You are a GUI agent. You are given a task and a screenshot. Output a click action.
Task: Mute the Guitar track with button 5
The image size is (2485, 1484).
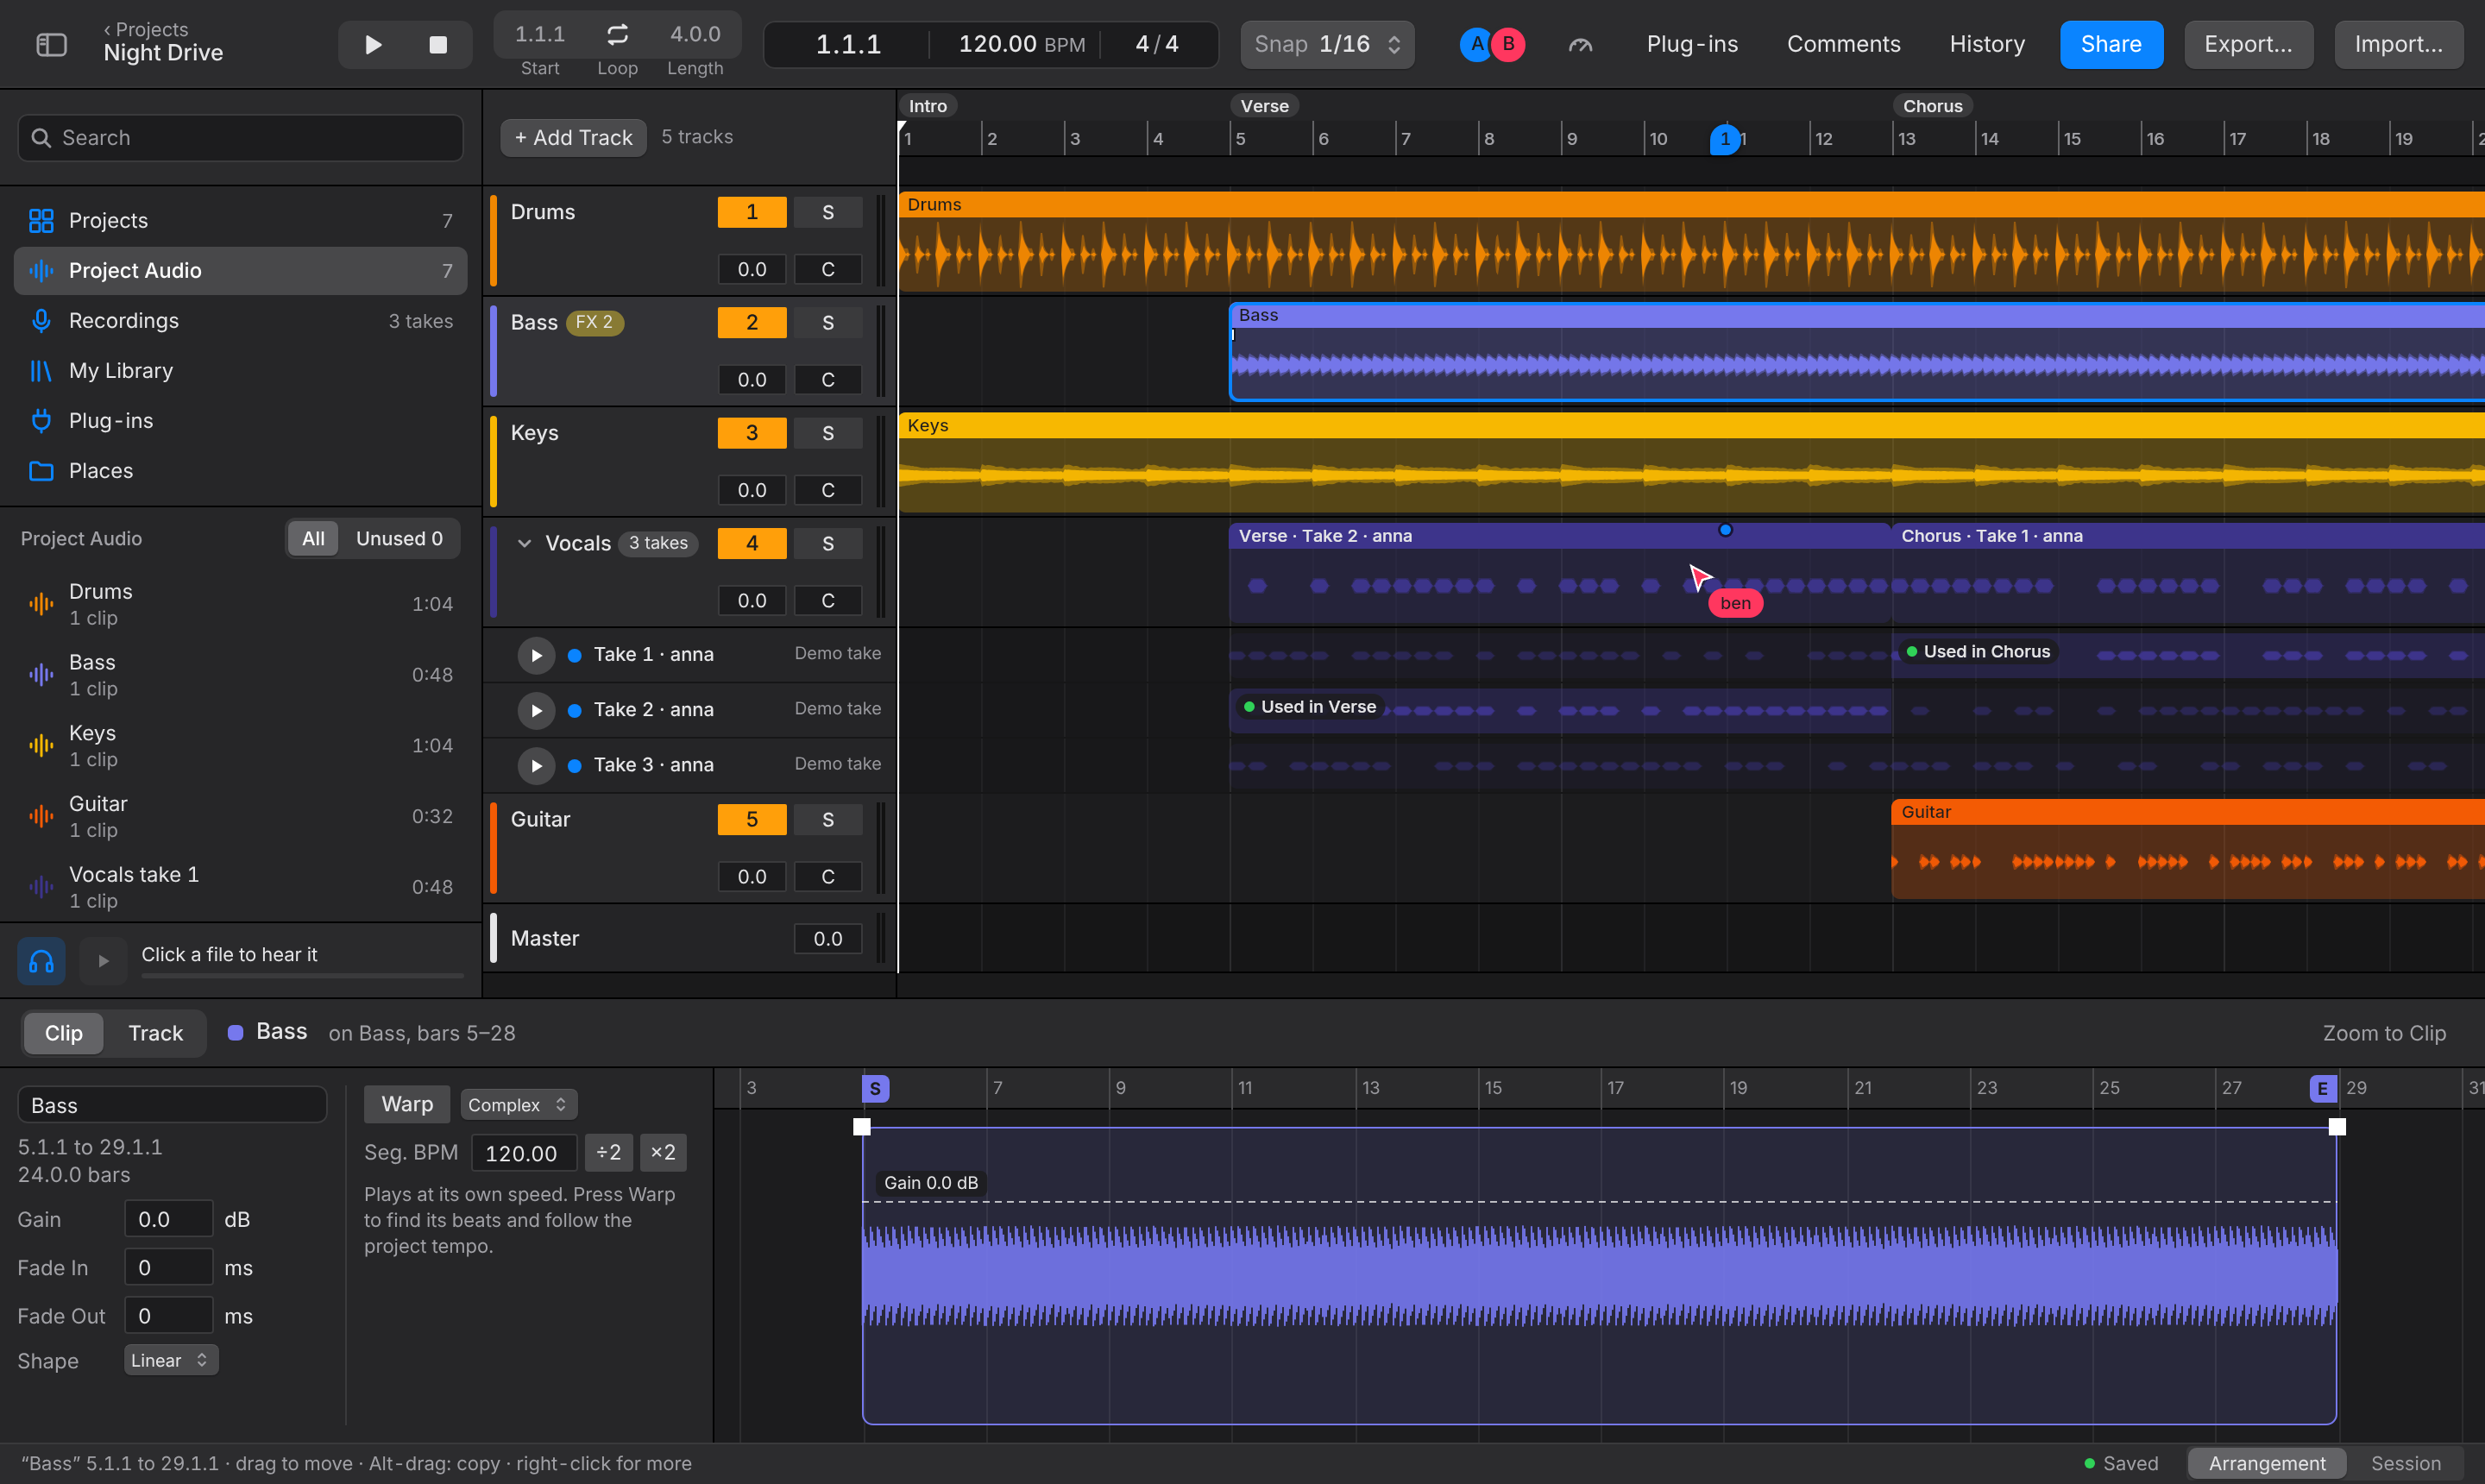[752, 819]
